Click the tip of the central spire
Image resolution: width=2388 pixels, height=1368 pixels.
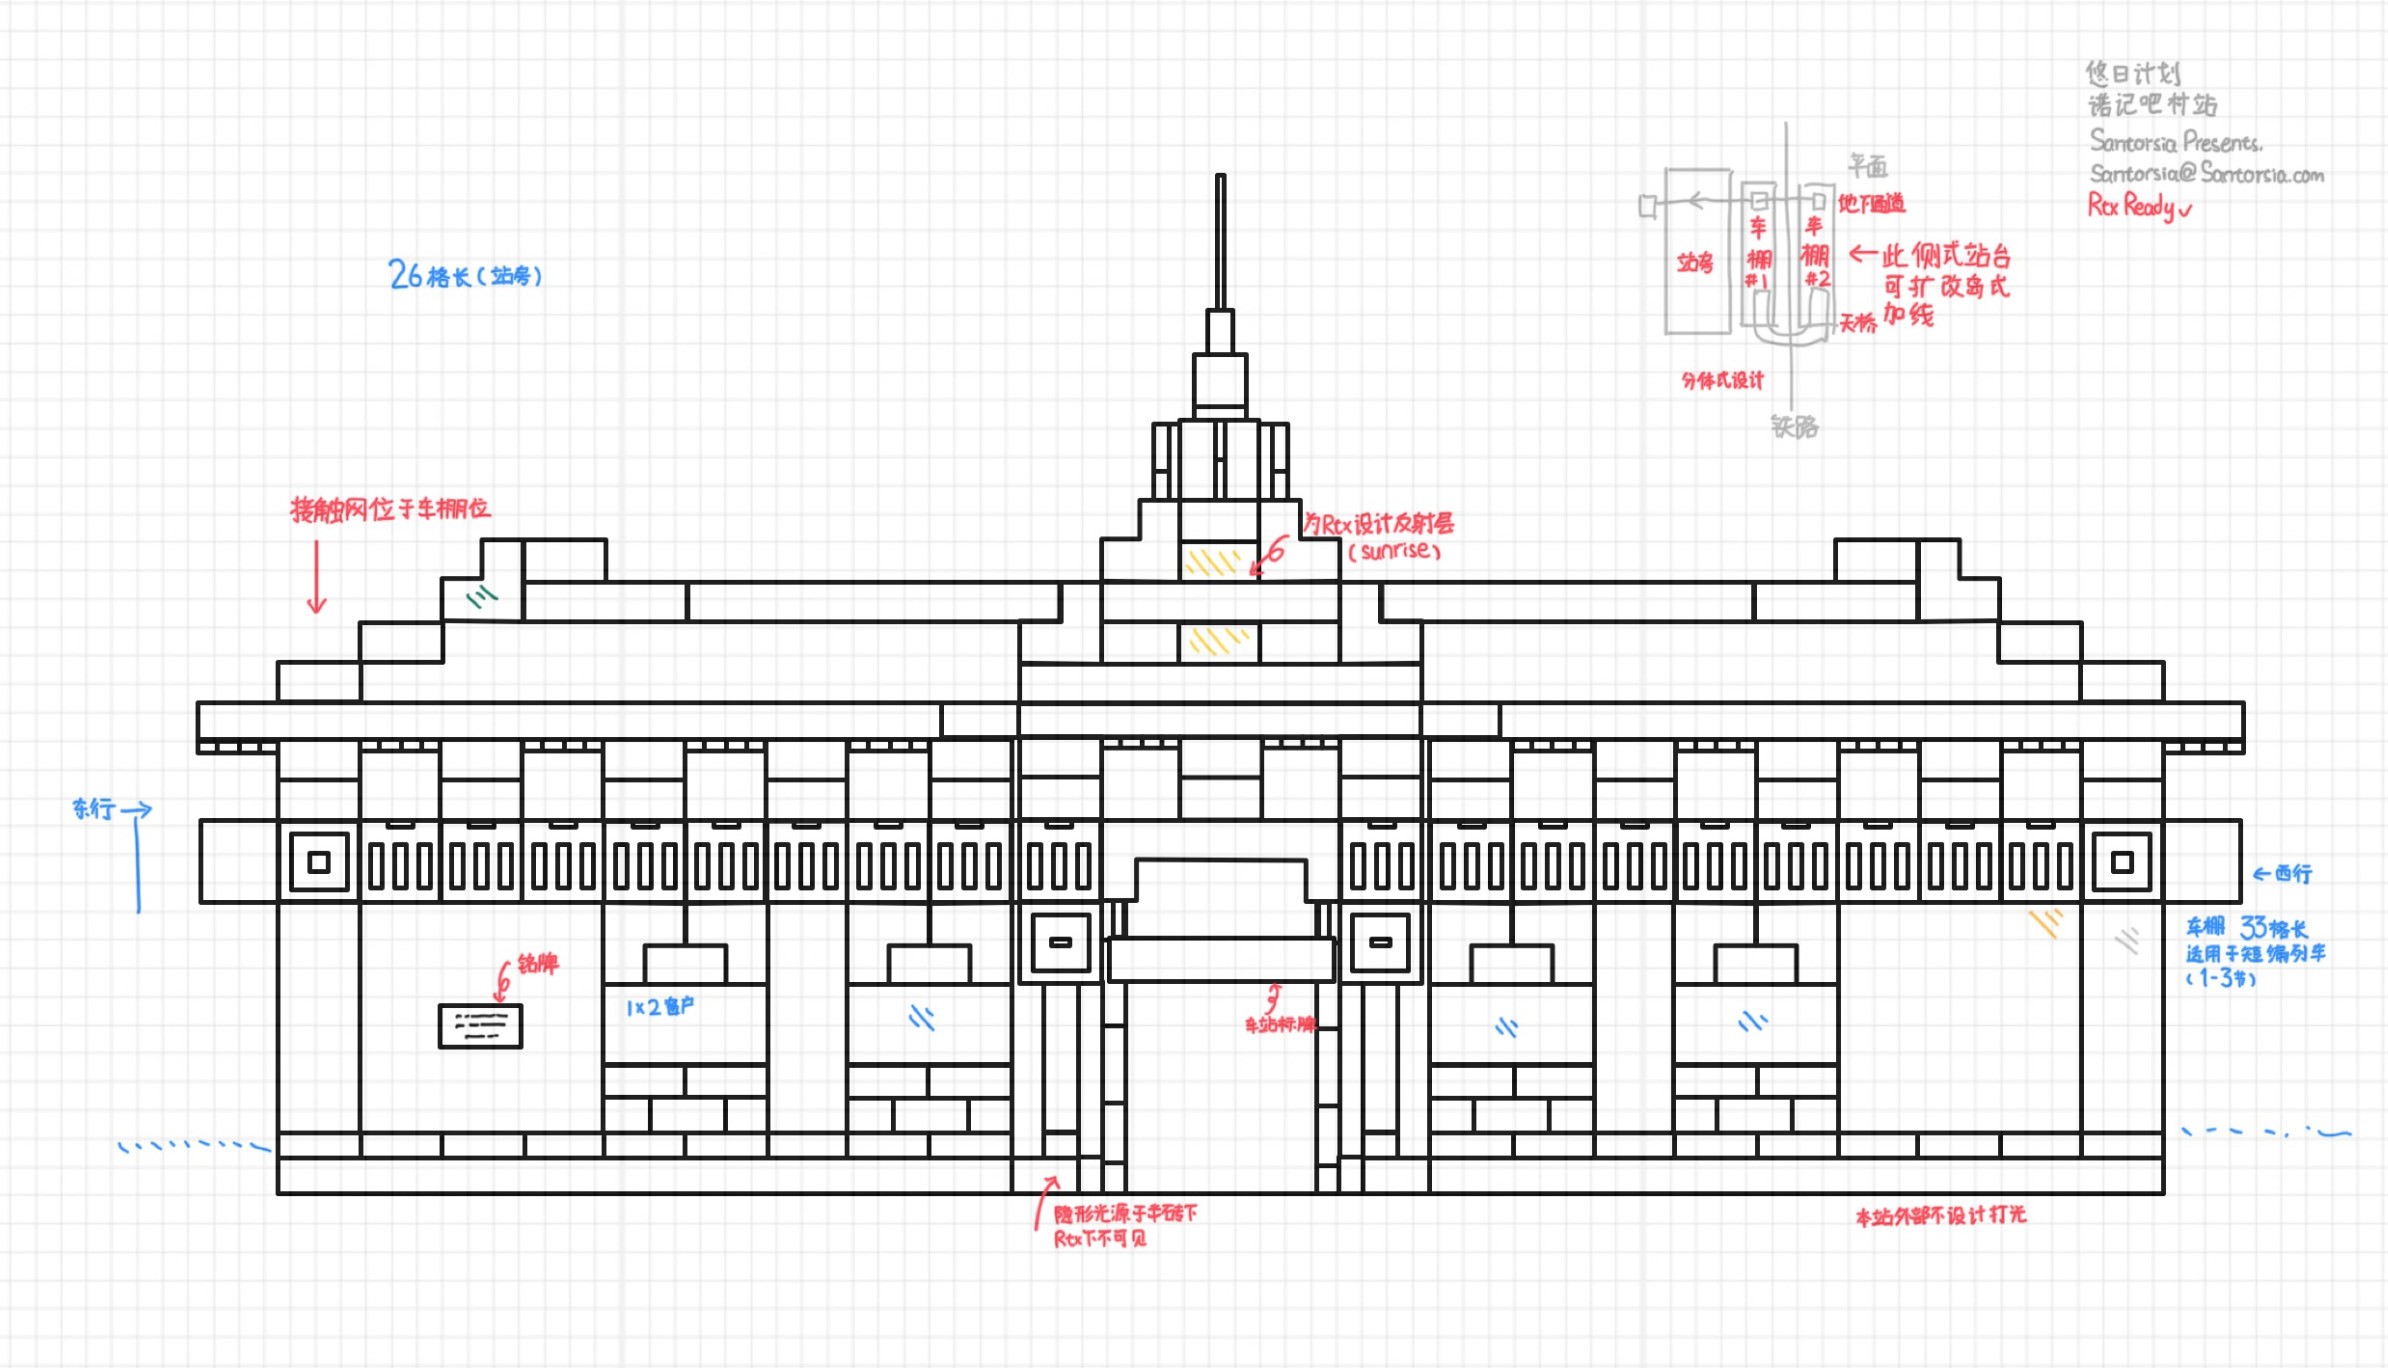[1220, 180]
